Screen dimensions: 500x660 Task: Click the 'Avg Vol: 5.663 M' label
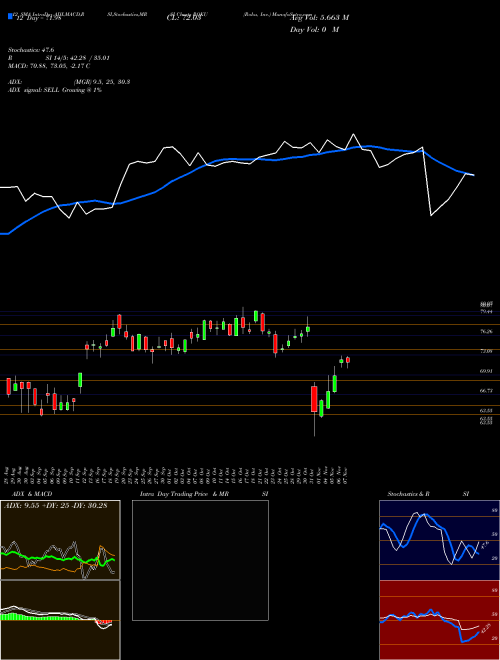[x=320, y=17]
